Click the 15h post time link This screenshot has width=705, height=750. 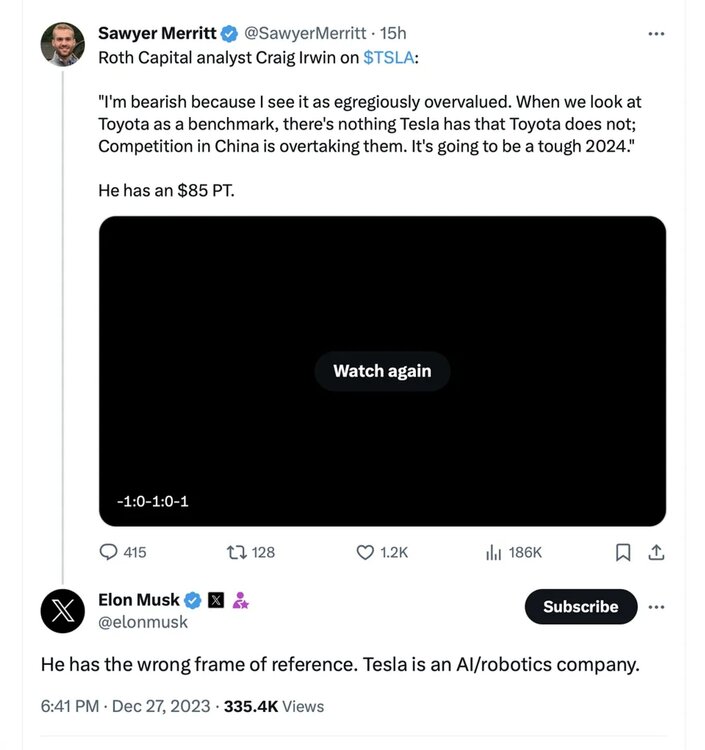(393, 33)
